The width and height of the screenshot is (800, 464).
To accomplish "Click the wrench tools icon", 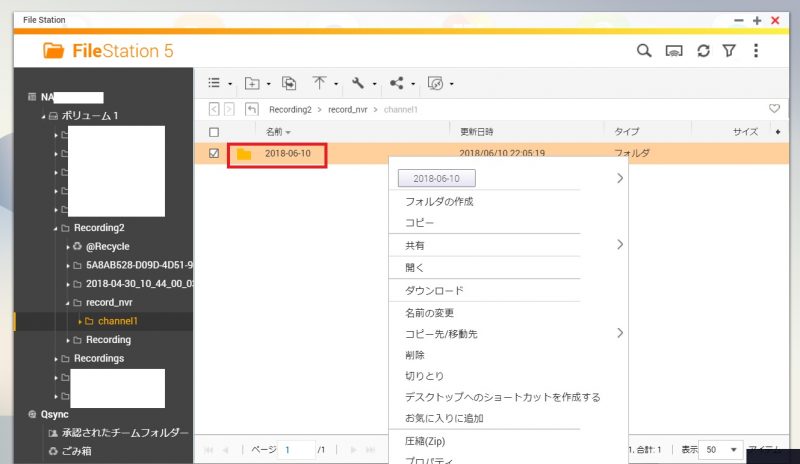I will (358, 83).
